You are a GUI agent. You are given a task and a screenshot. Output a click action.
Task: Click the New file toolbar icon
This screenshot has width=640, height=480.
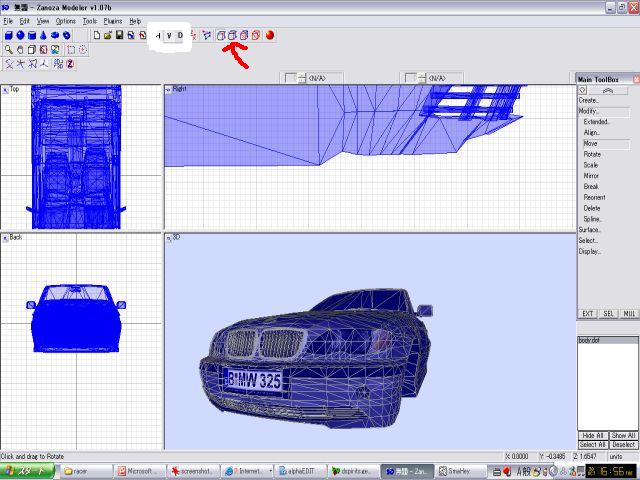click(x=96, y=35)
